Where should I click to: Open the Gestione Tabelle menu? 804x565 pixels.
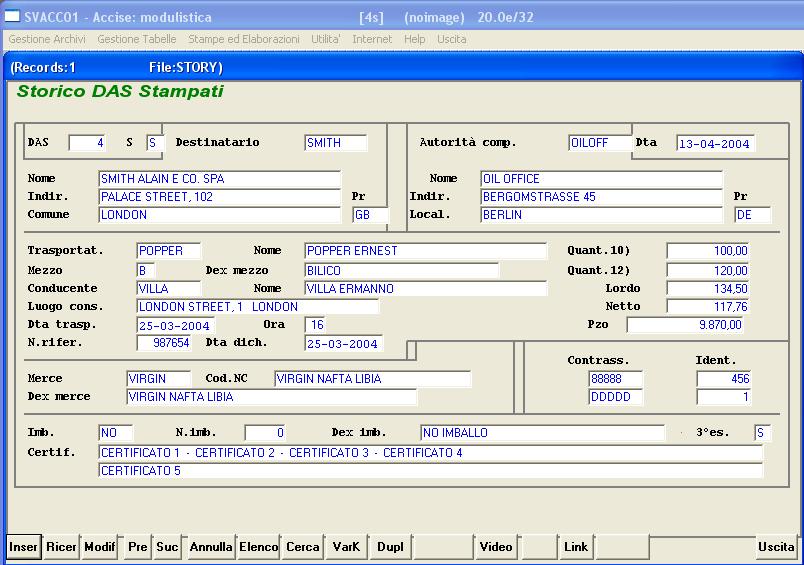(136, 39)
